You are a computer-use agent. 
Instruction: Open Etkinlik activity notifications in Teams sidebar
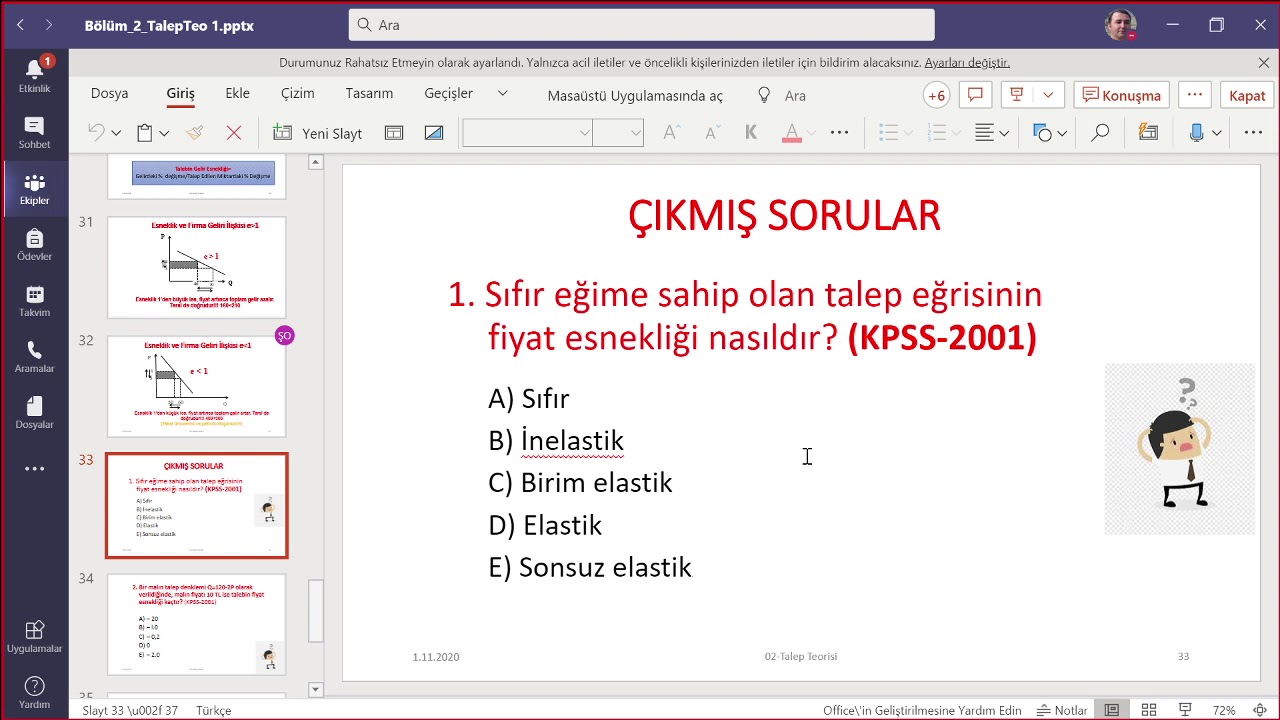[34, 76]
